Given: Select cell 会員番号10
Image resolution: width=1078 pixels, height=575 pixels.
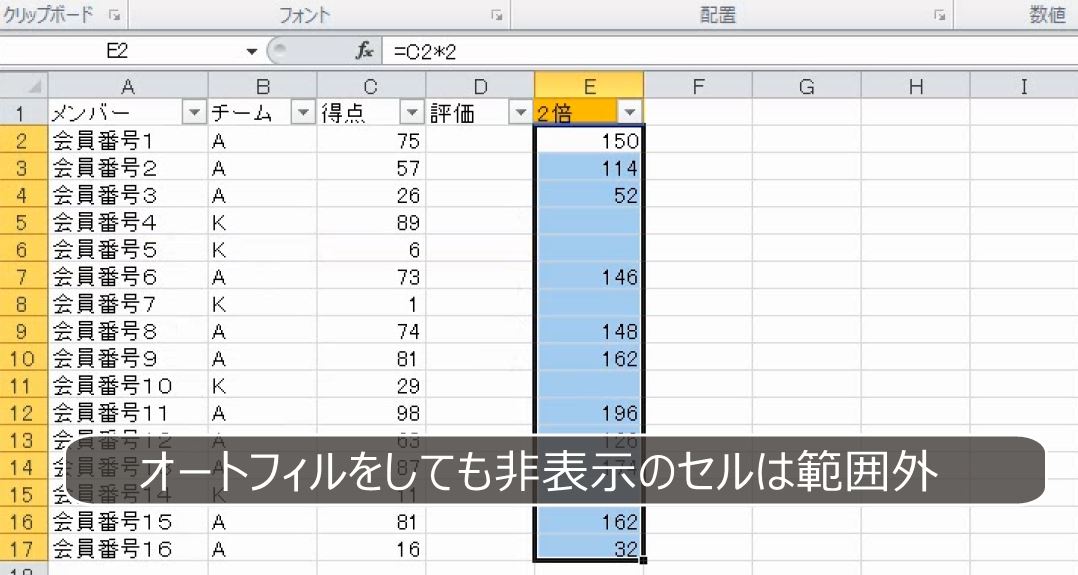Looking at the screenshot, I should (x=128, y=385).
